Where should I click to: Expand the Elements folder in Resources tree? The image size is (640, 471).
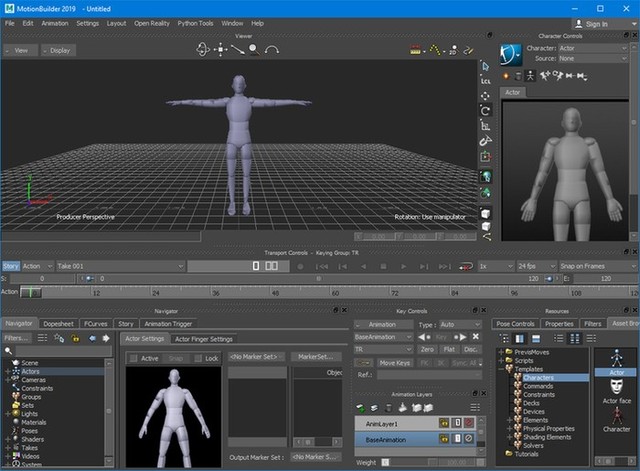click(x=512, y=422)
